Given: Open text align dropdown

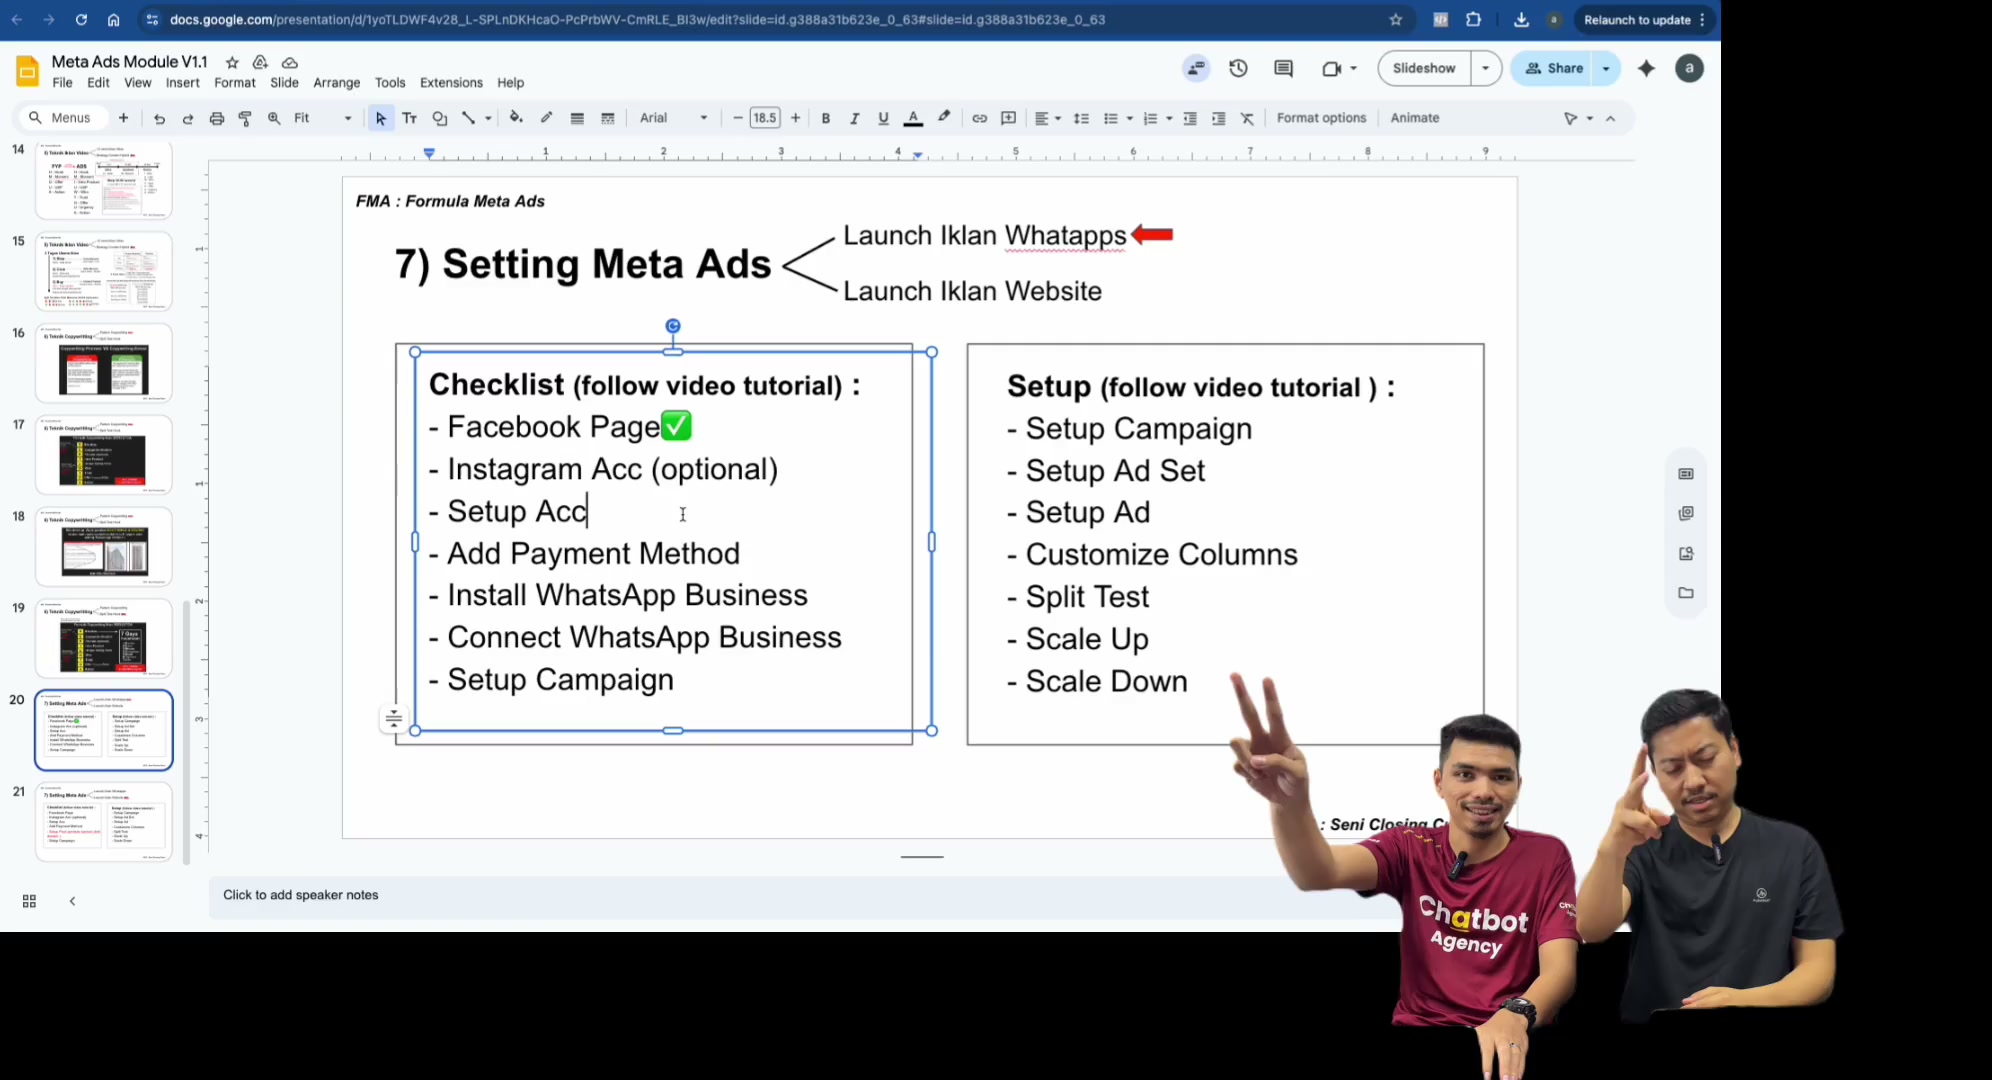Looking at the screenshot, I should coord(1047,118).
